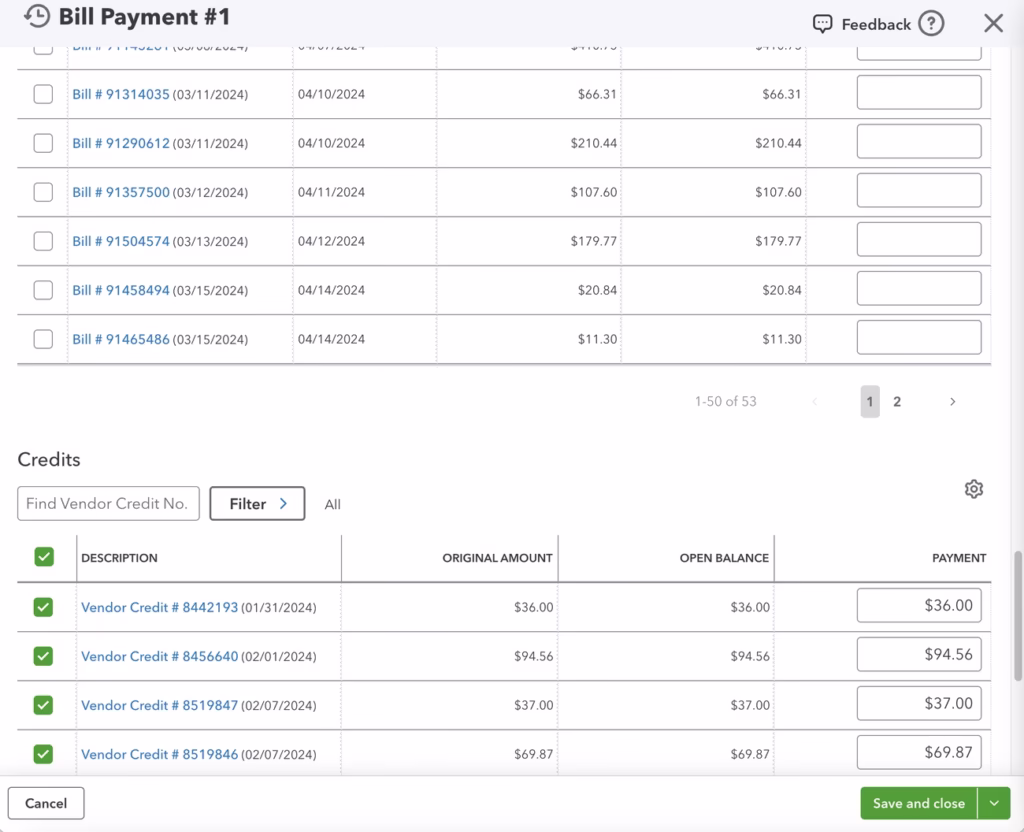Open Vendor Credit # 8442193 link

coord(159,607)
